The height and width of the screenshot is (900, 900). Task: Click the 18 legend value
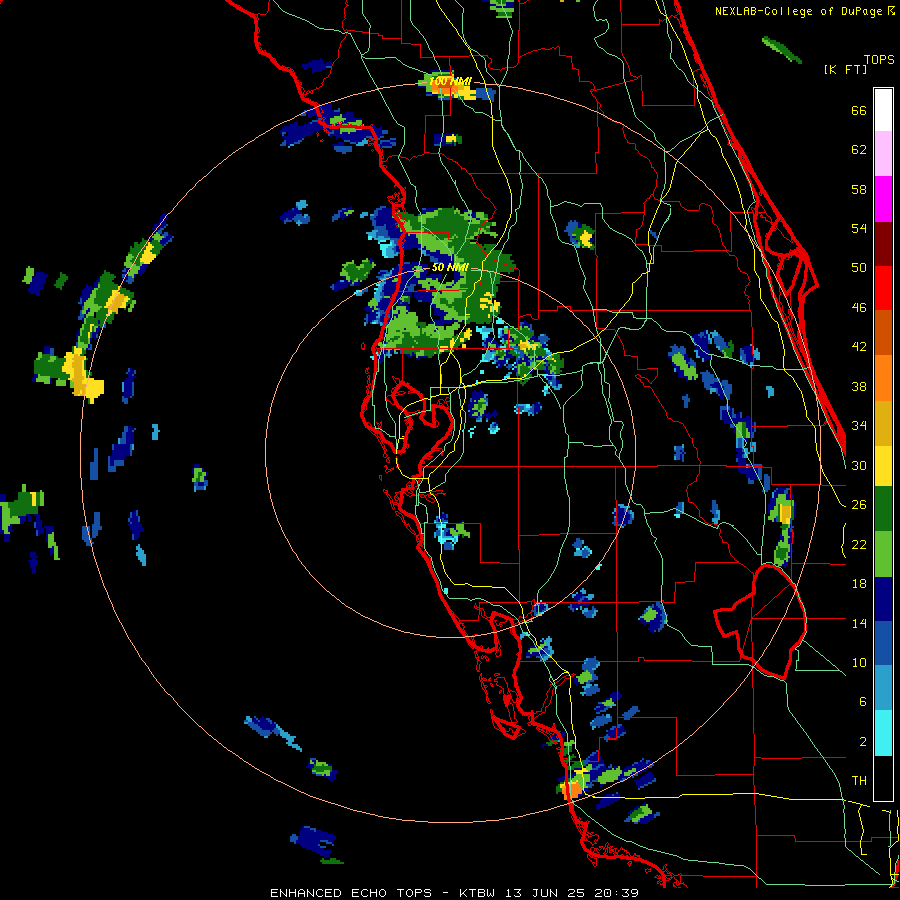coord(859,584)
